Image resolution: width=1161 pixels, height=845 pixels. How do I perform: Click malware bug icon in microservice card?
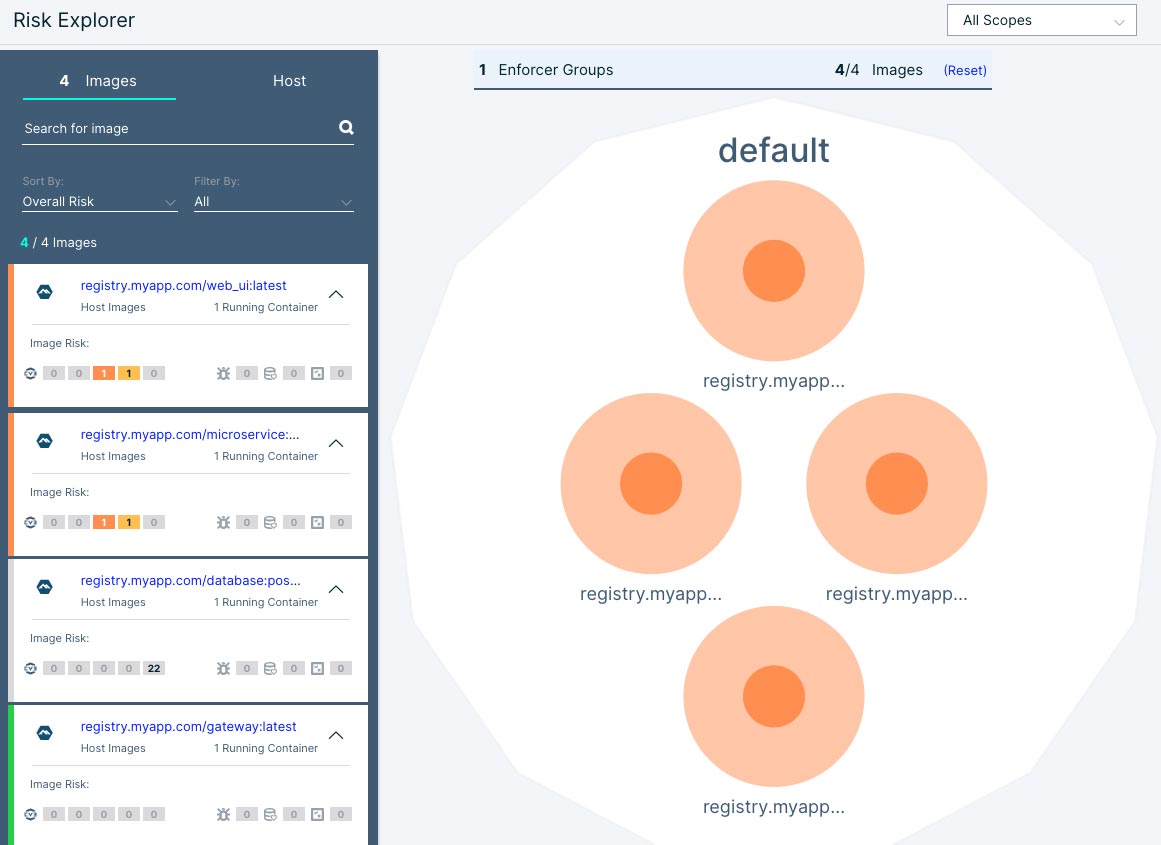click(223, 522)
